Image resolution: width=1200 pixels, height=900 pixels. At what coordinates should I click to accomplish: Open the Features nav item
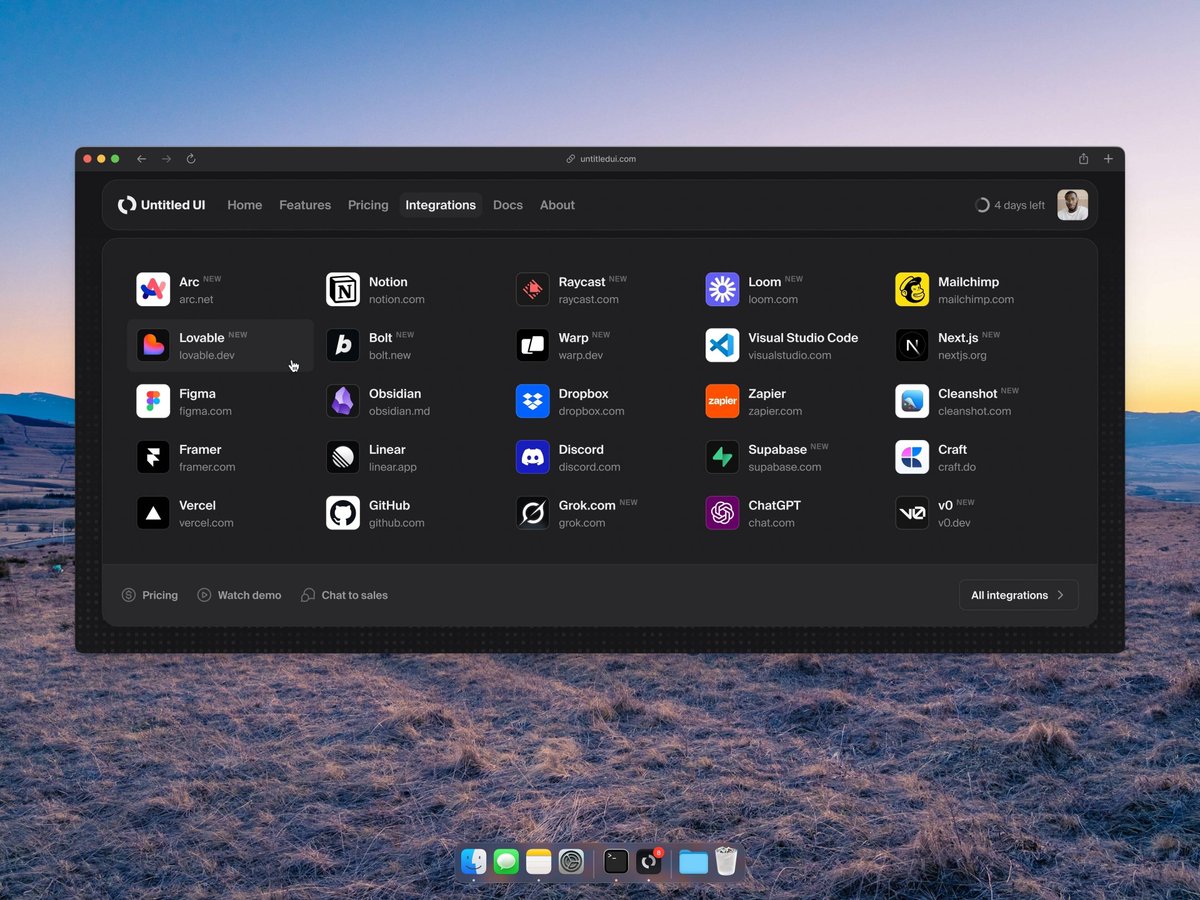pos(305,205)
